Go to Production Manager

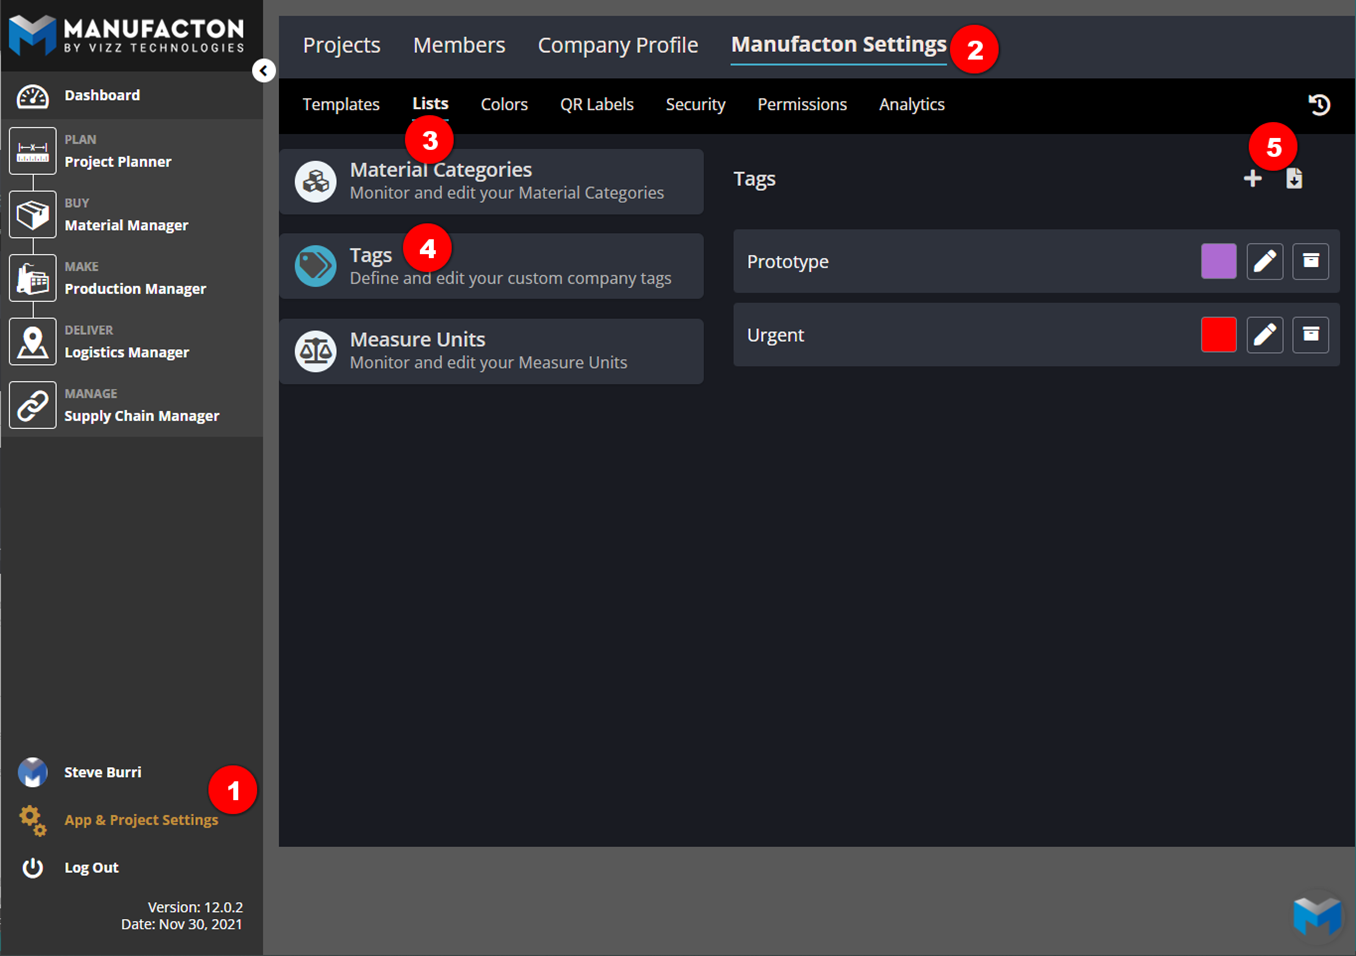[x=134, y=288]
